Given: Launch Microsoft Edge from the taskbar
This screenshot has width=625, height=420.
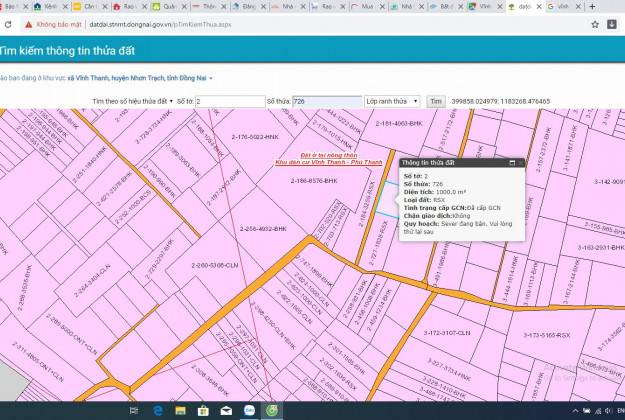Looking at the screenshot, I should (x=158, y=411).
